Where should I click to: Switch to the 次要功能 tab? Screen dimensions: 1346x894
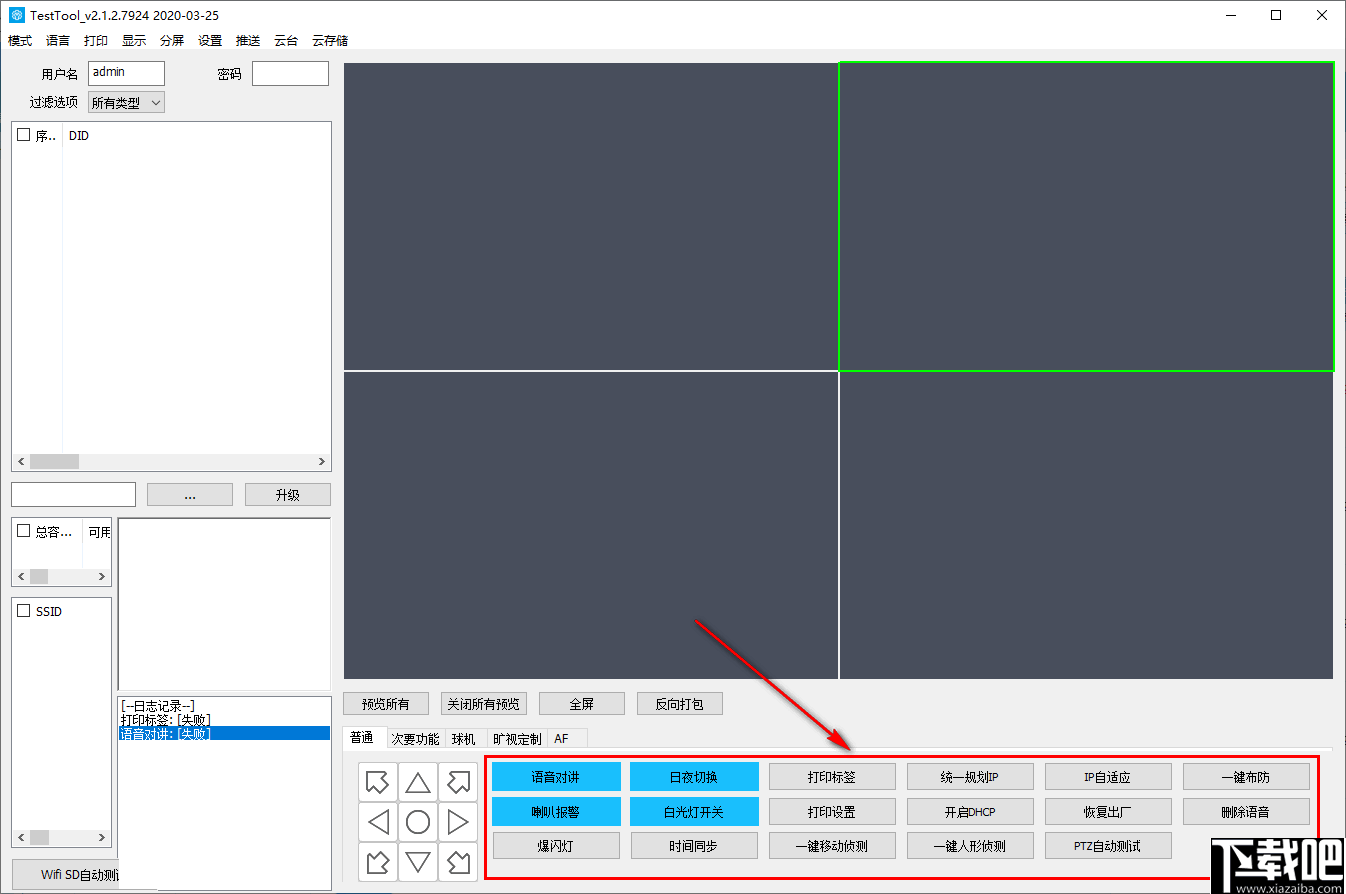(415, 739)
